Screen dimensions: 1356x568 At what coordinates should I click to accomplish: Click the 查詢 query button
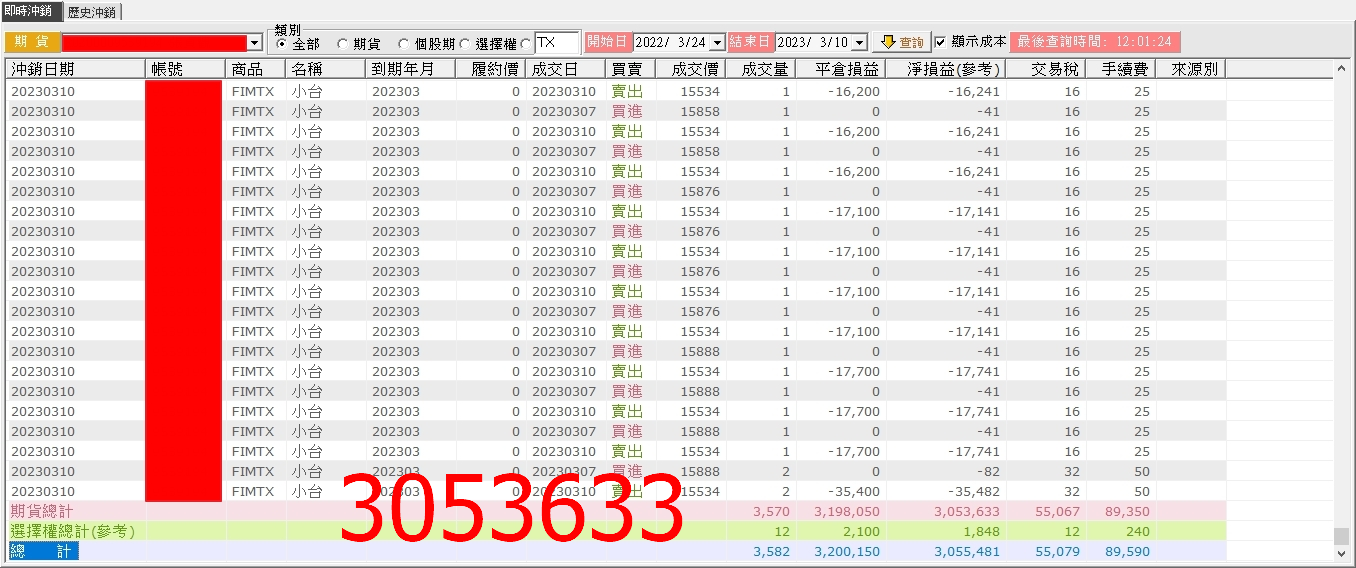[901, 43]
